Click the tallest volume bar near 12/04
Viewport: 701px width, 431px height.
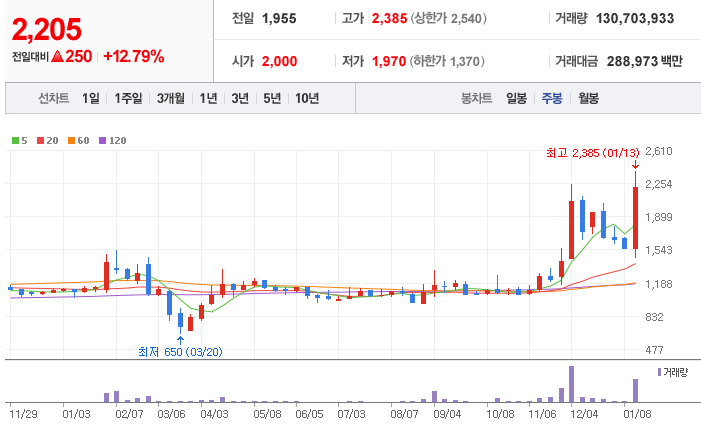coord(571,384)
